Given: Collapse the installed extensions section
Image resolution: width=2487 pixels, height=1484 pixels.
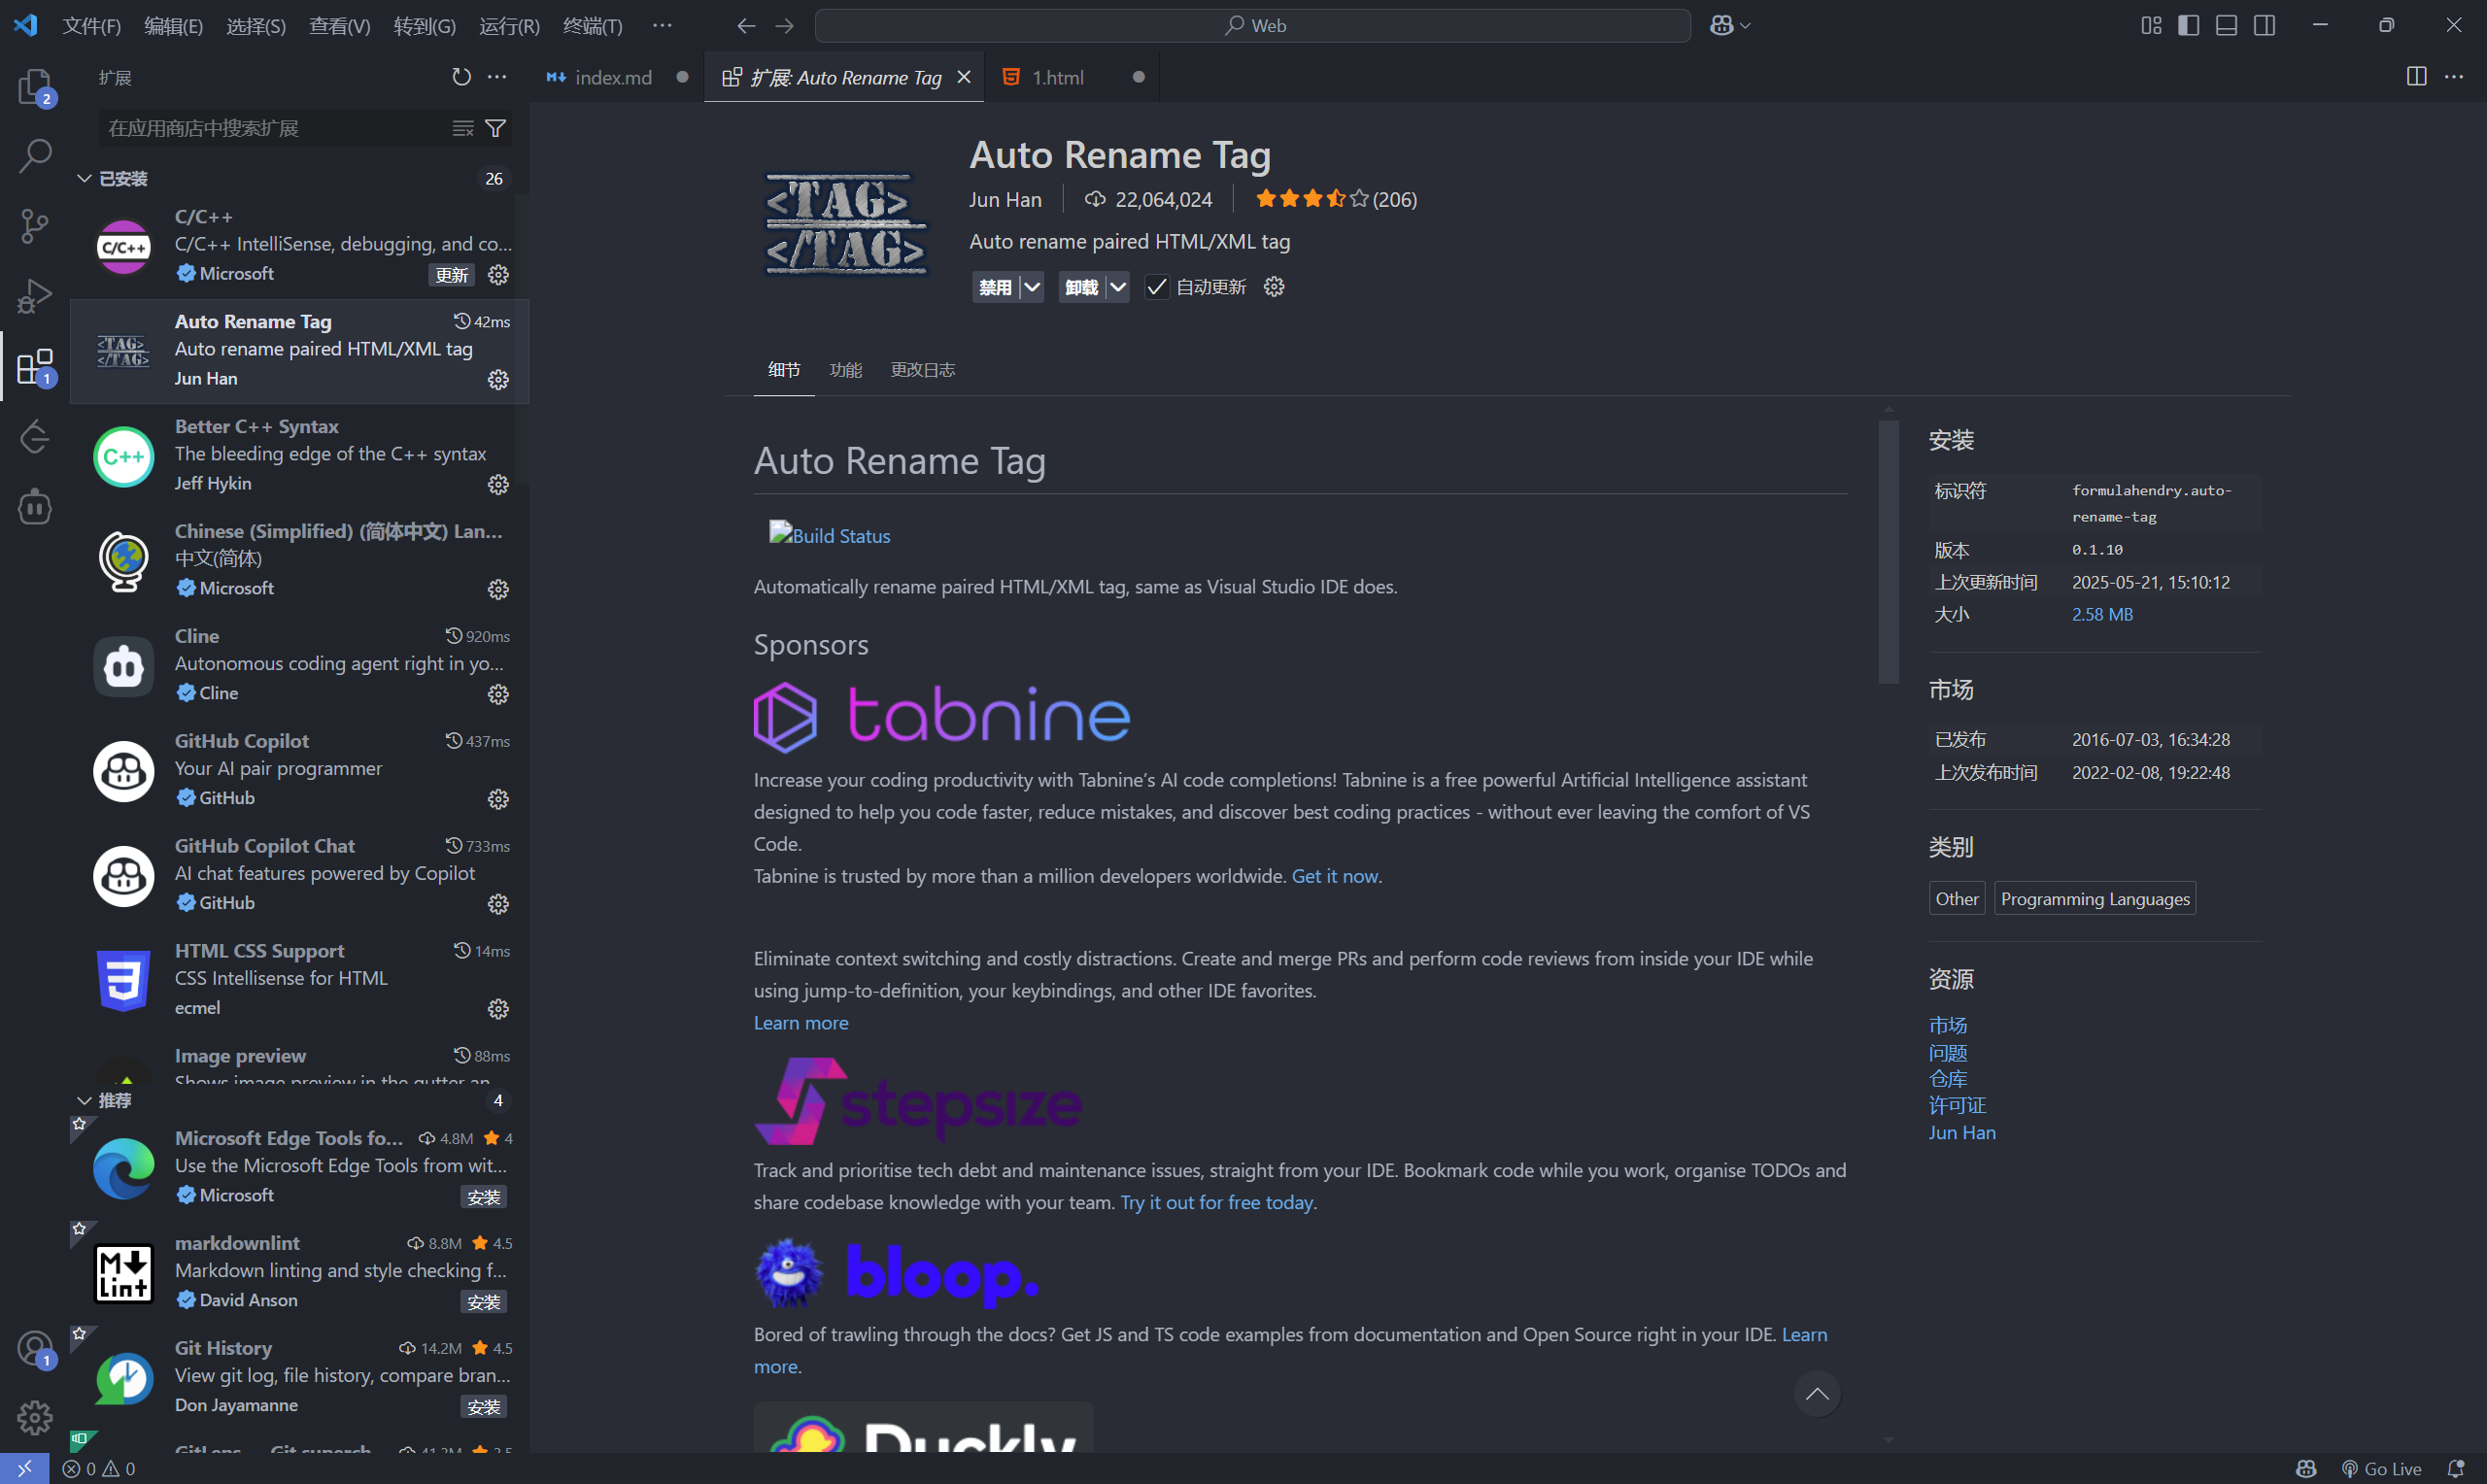Looking at the screenshot, I should (x=84, y=179).
